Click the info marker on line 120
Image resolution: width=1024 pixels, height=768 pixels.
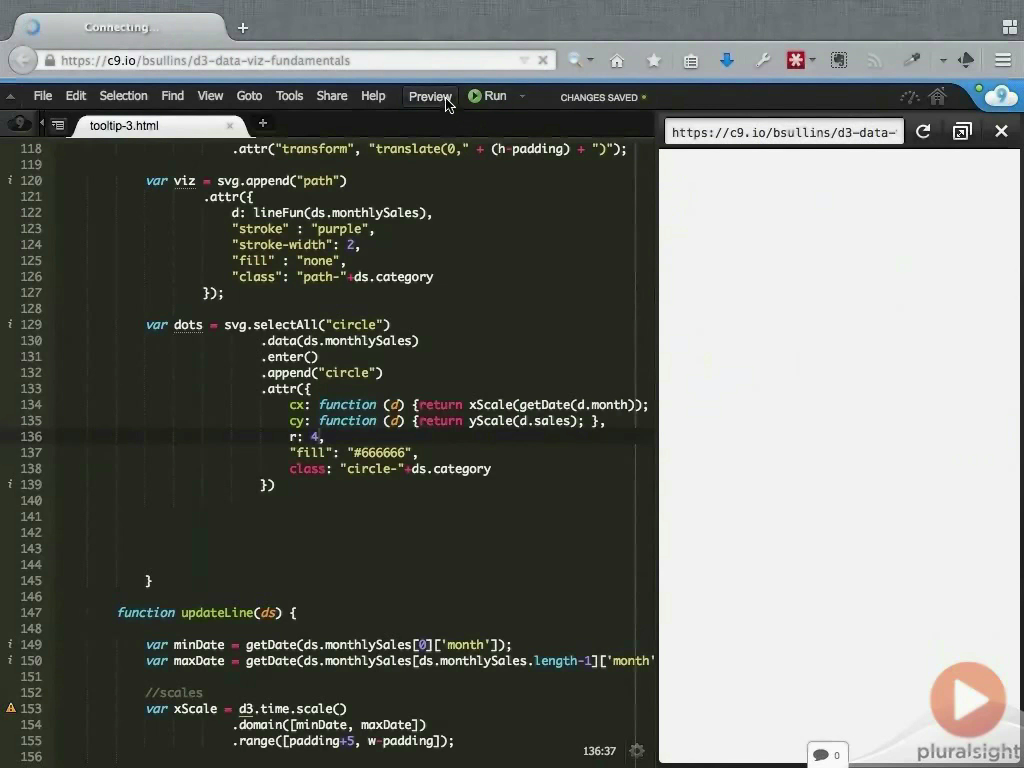10,180
